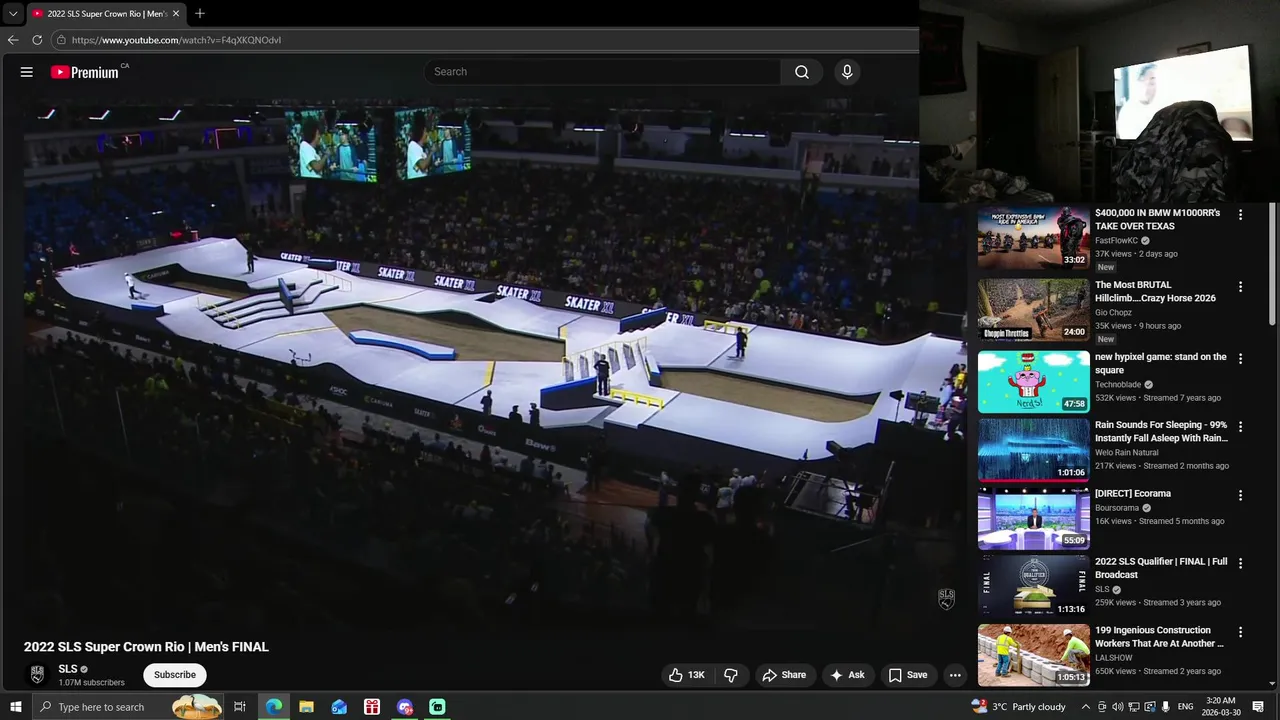Open 199 Ingenious Construction Workers thumbnail
Viewport: 1280px width, 720px height.
tap(1033, 655)
